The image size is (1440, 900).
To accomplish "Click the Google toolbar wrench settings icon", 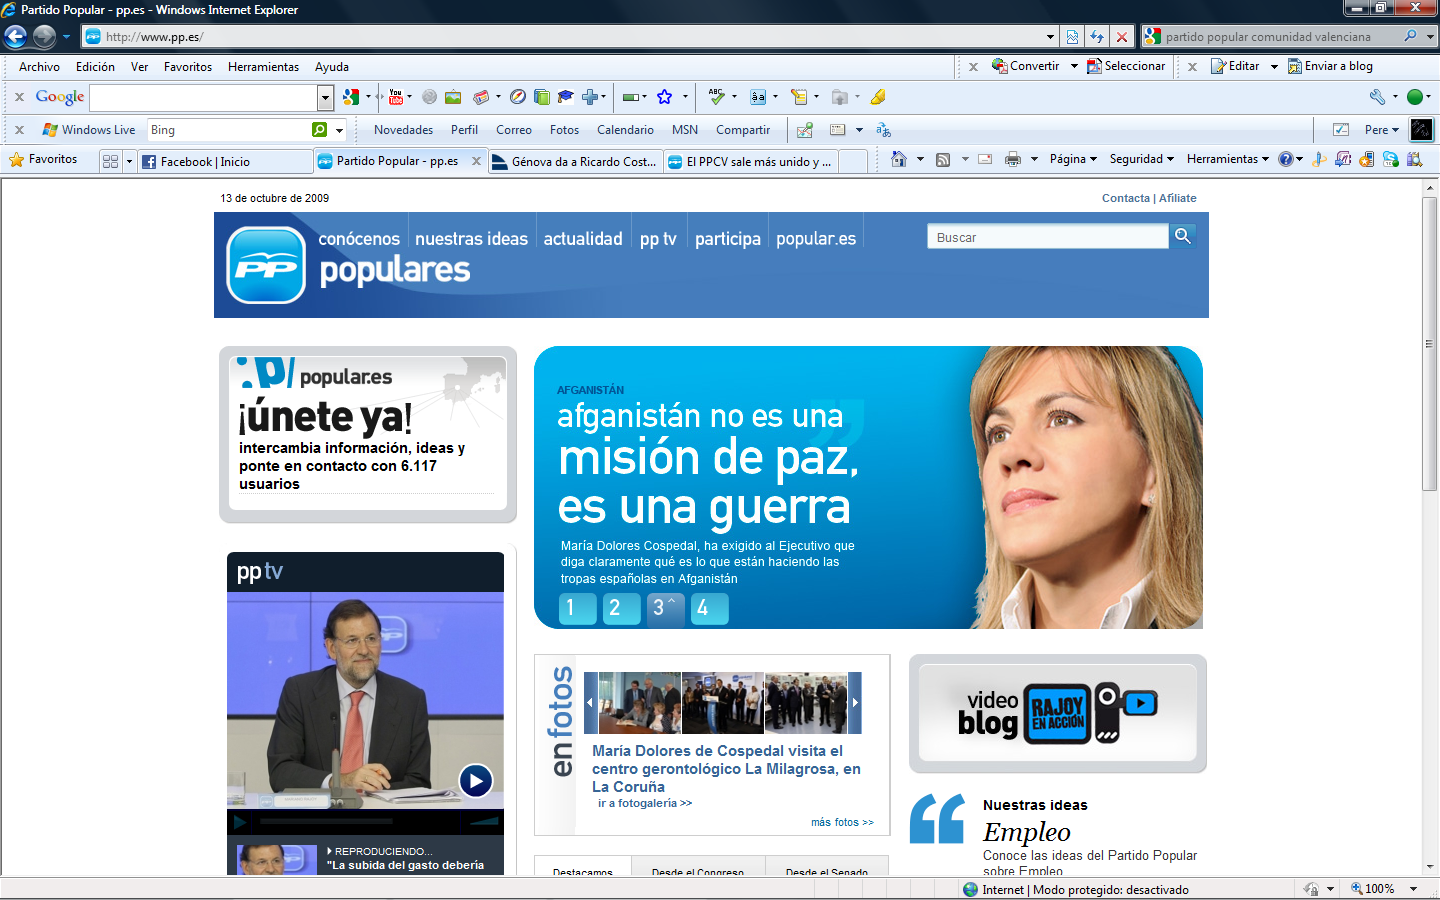I will (x=1377, y=97).
